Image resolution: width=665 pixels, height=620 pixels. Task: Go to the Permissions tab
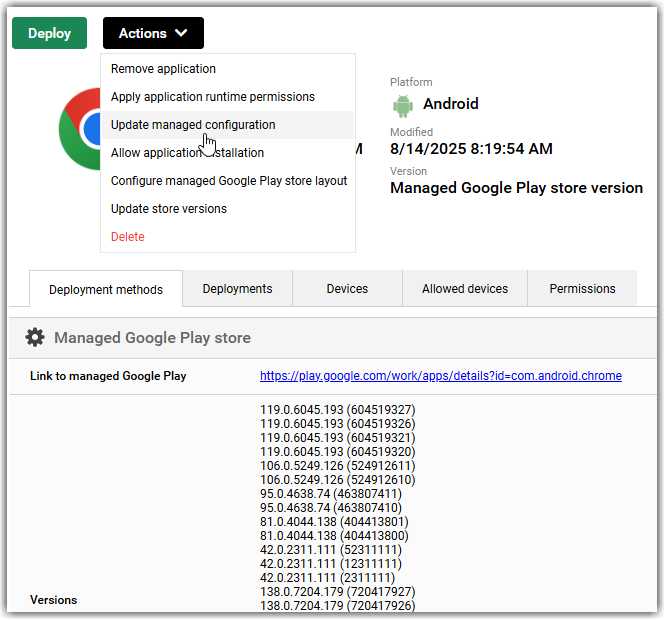[582, 289]
